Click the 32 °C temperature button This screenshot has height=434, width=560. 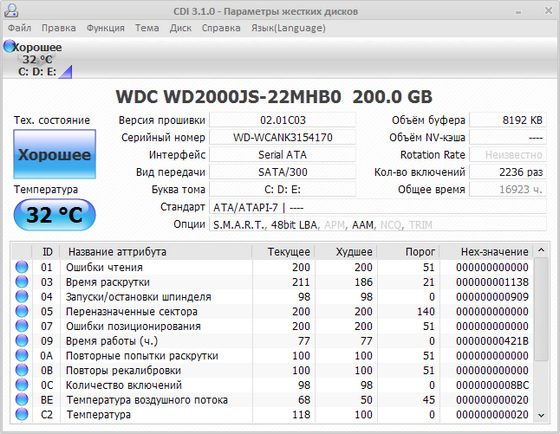point(55,215)
